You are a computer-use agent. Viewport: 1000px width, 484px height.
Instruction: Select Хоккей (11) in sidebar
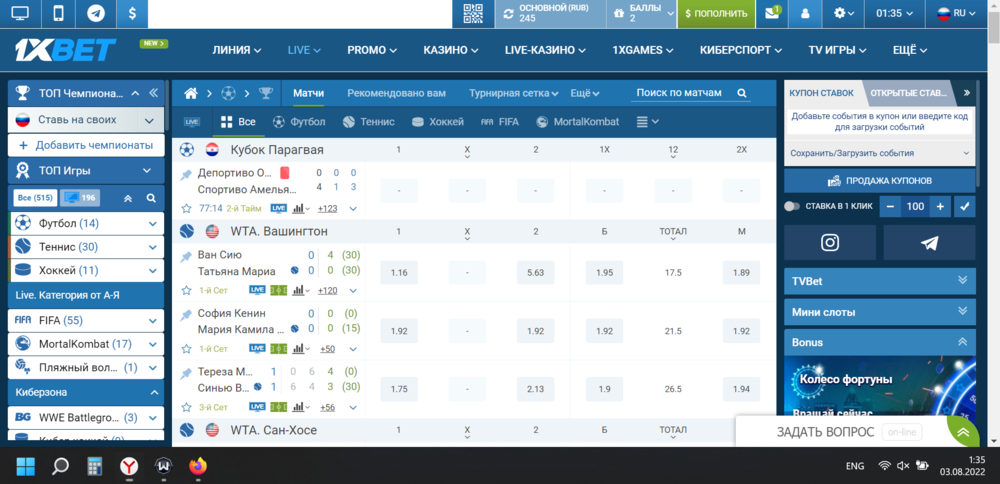(x=85, y=270)
